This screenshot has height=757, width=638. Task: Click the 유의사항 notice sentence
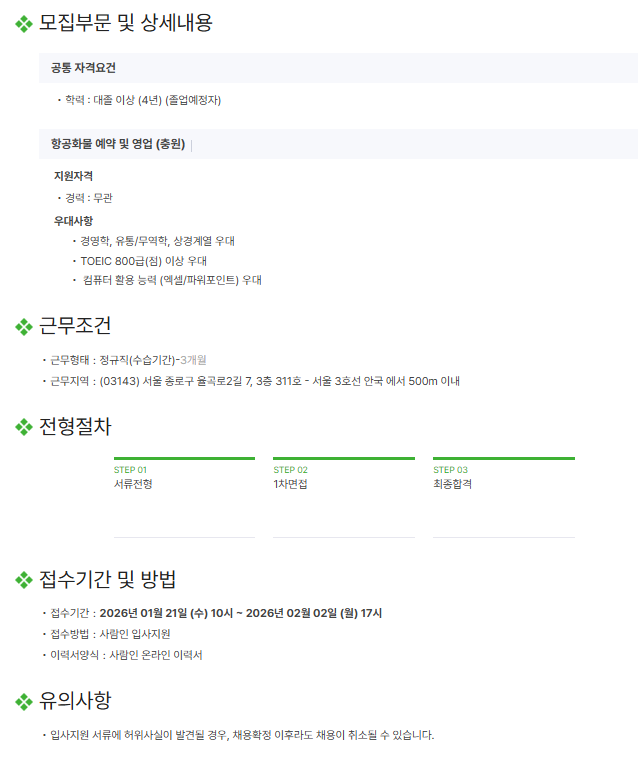(x=242, y=735)
